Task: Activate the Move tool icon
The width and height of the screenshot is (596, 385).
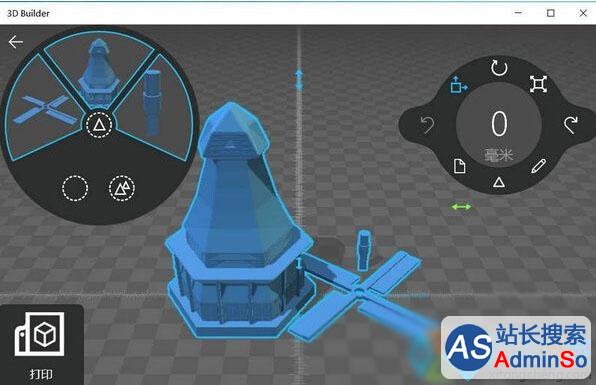Action: (459, 85)
